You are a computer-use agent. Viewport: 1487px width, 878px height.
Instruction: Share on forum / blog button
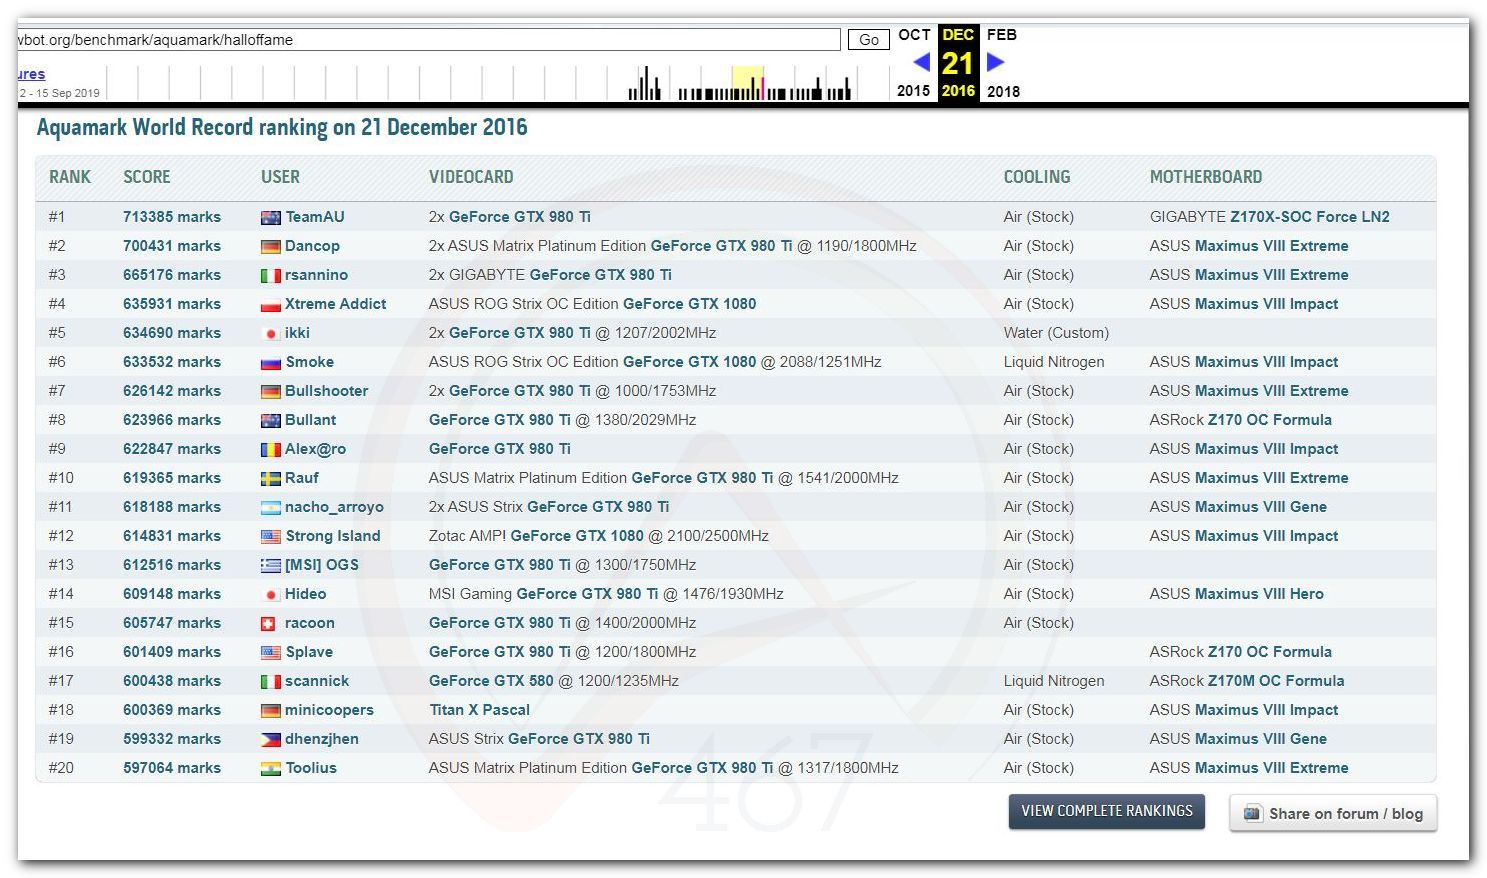[x=1333, y=813]
